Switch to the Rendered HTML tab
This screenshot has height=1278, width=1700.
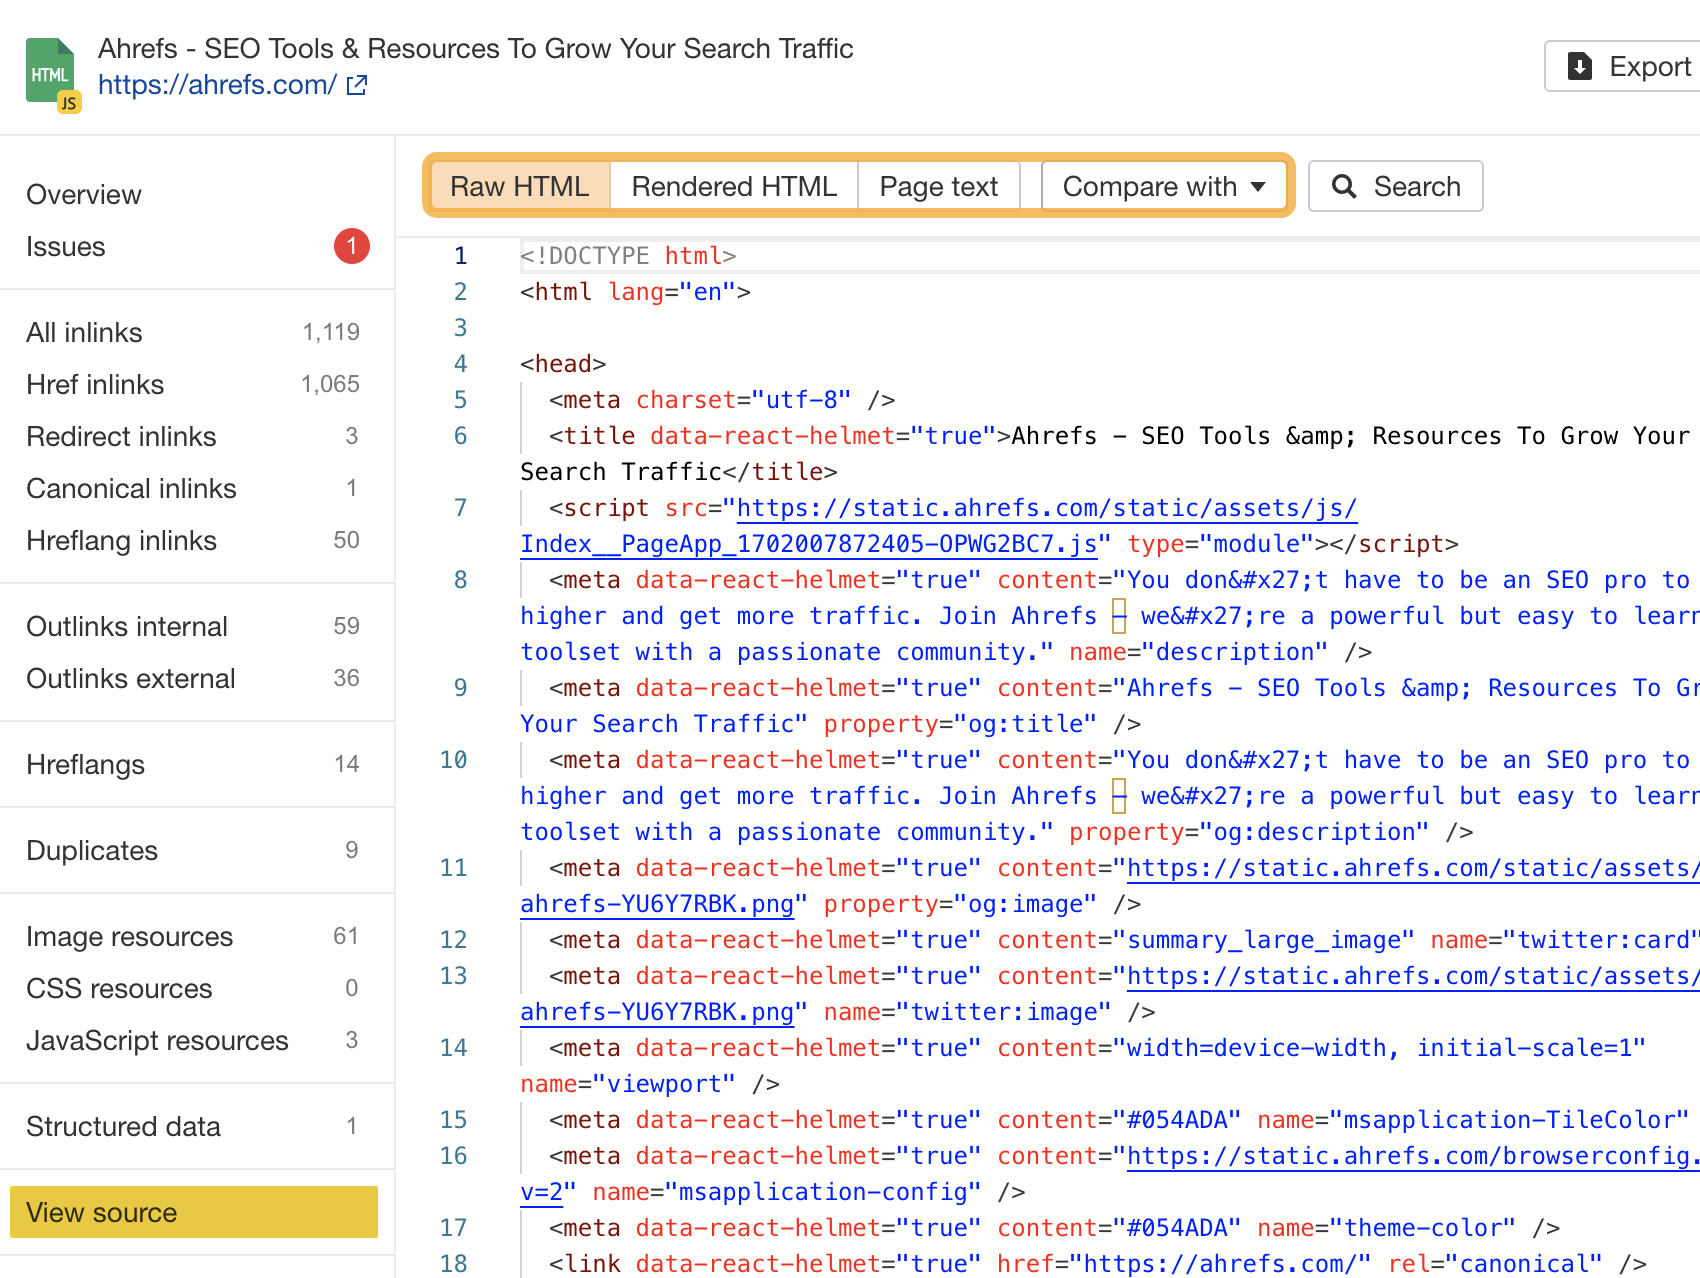pyautogui.click(x=734, y=186)
